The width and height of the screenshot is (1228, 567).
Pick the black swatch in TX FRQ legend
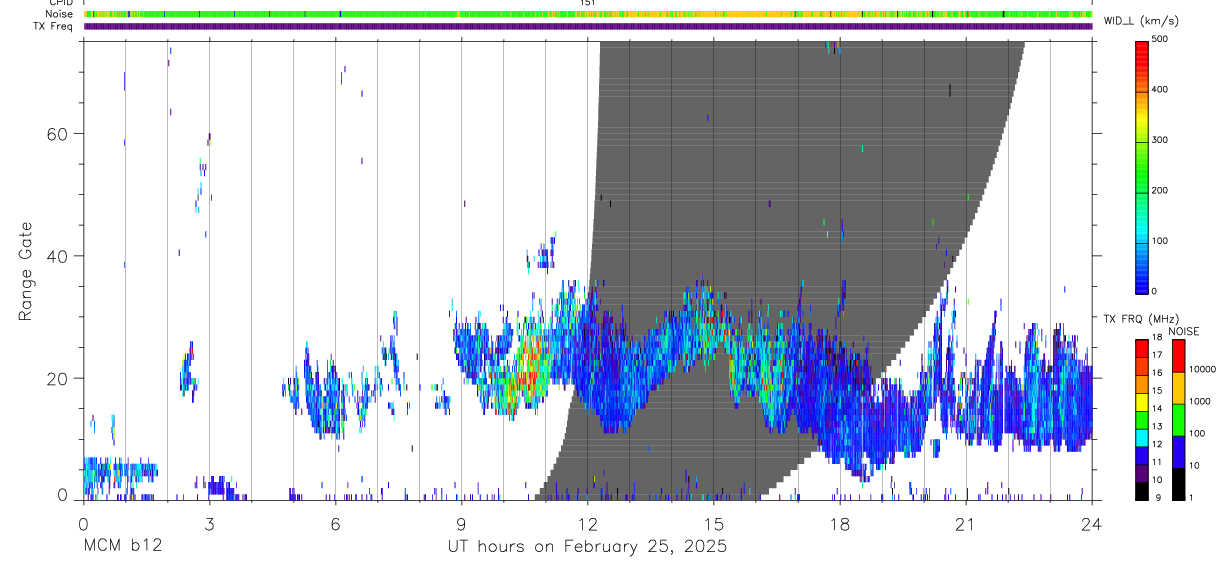tap(1142, 489)
